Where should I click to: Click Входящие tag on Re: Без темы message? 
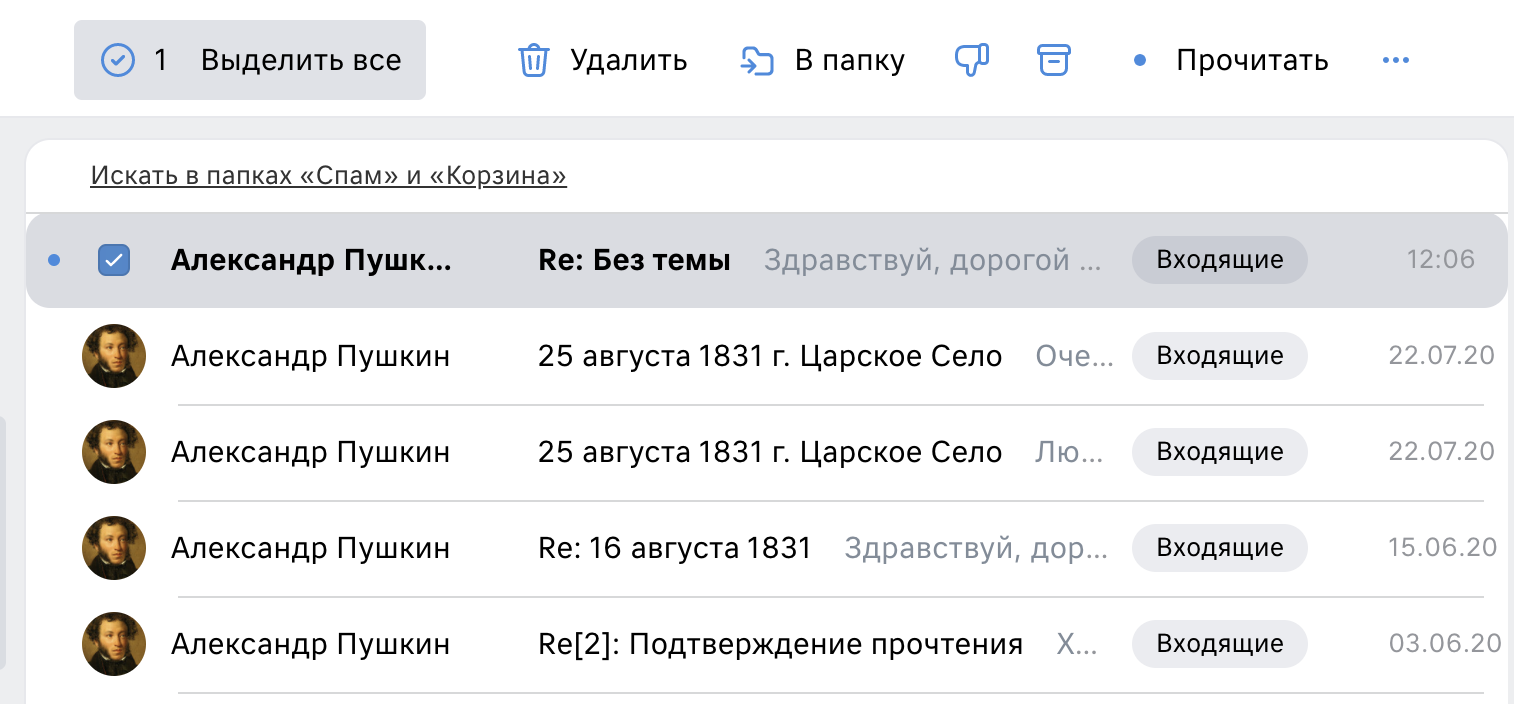click(x=1220, y=260)
